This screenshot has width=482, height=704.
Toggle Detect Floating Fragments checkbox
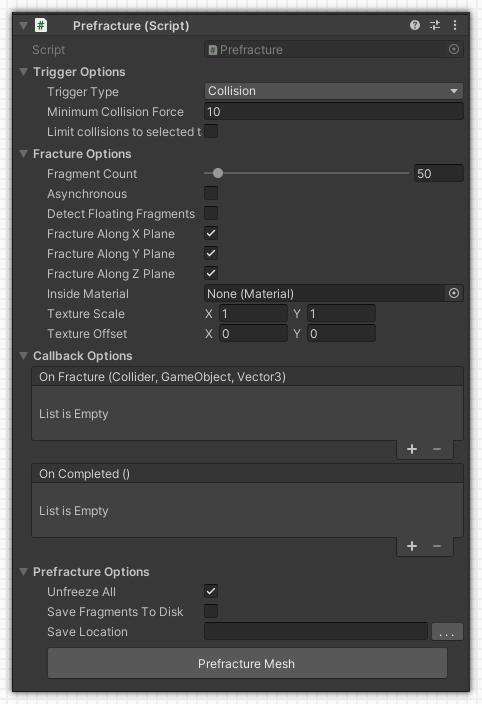[211, 213]
